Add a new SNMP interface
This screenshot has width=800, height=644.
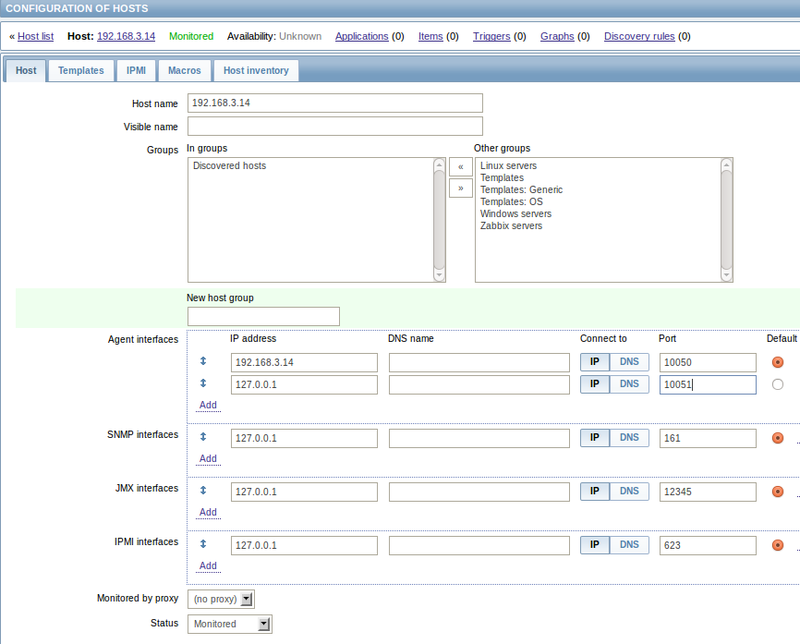click(x=207, y=458)
